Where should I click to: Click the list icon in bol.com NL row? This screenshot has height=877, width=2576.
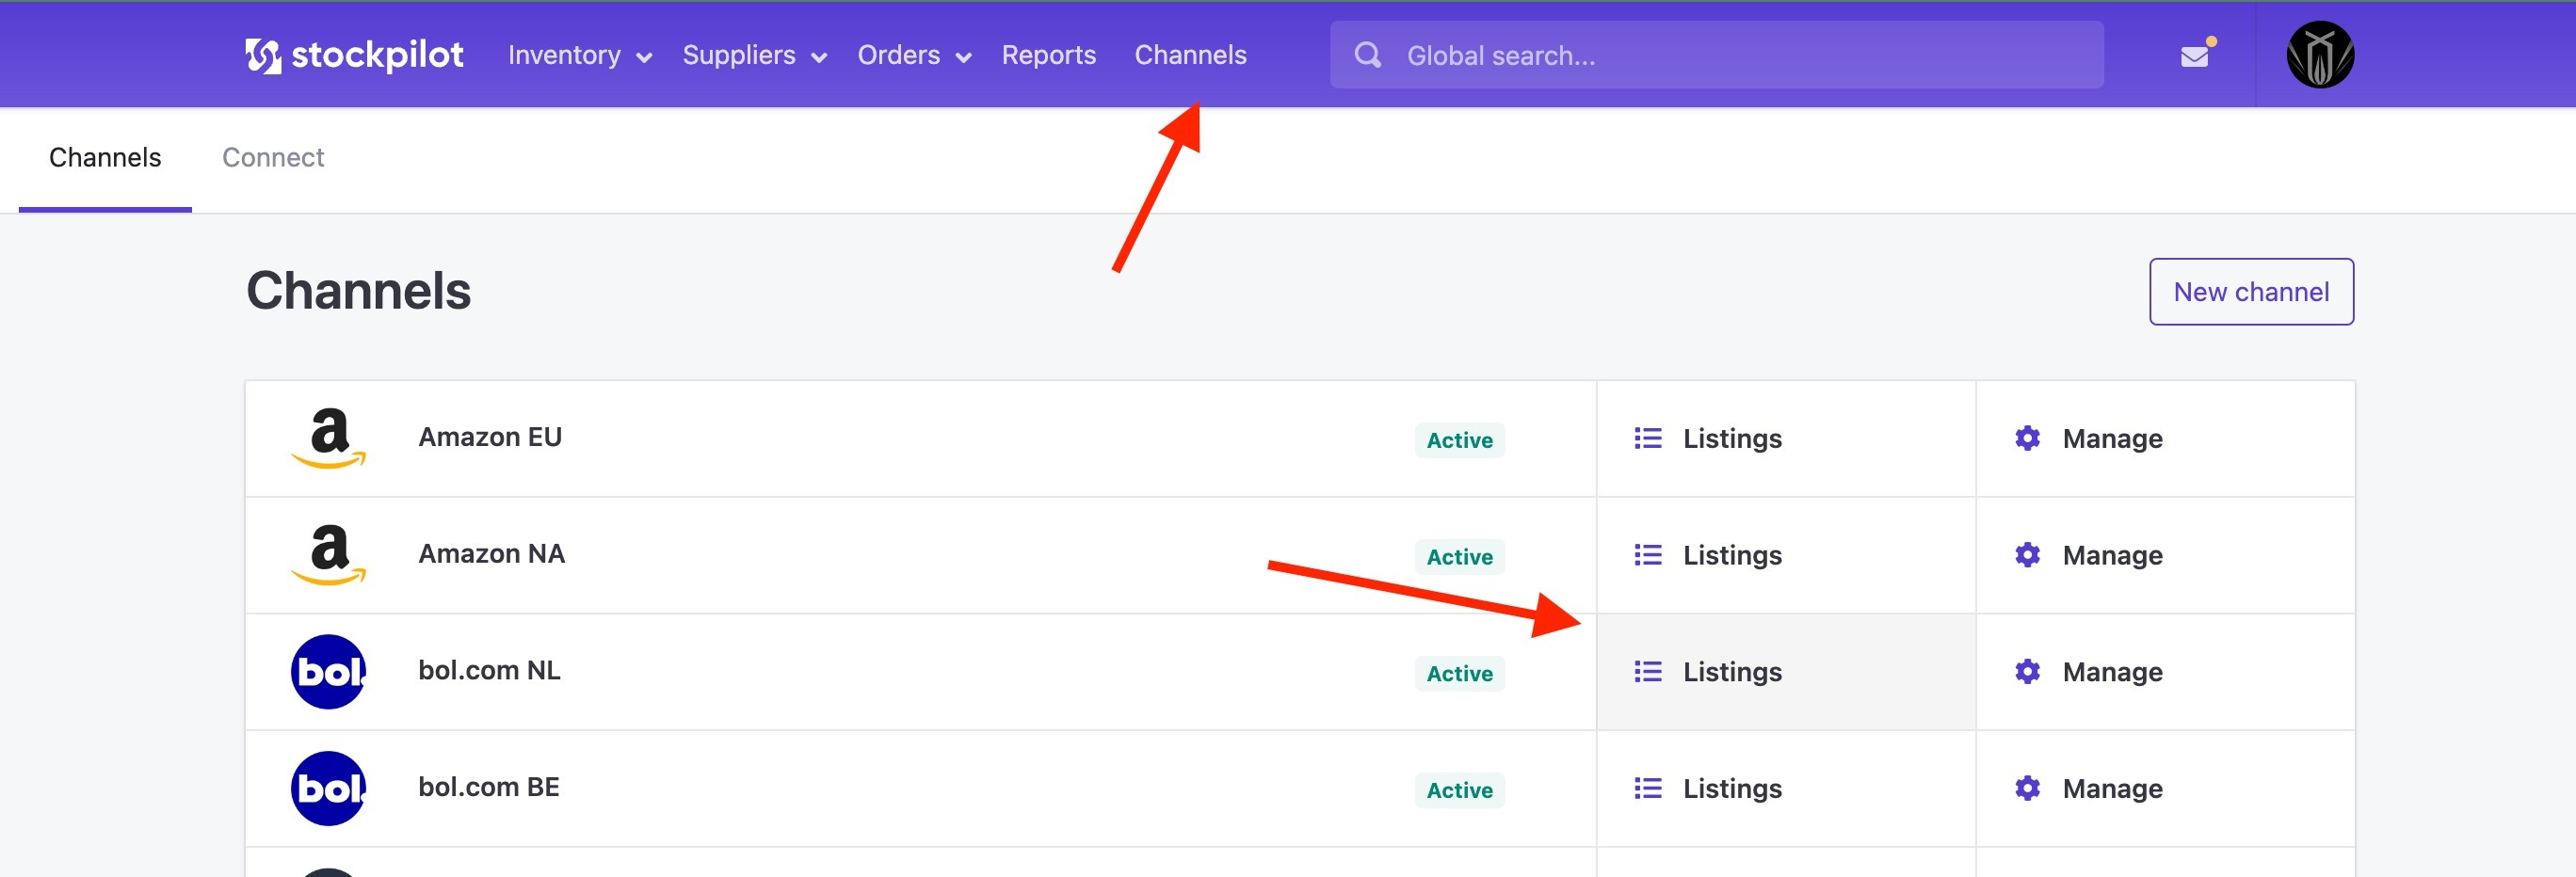click(x=1648, y=672)
